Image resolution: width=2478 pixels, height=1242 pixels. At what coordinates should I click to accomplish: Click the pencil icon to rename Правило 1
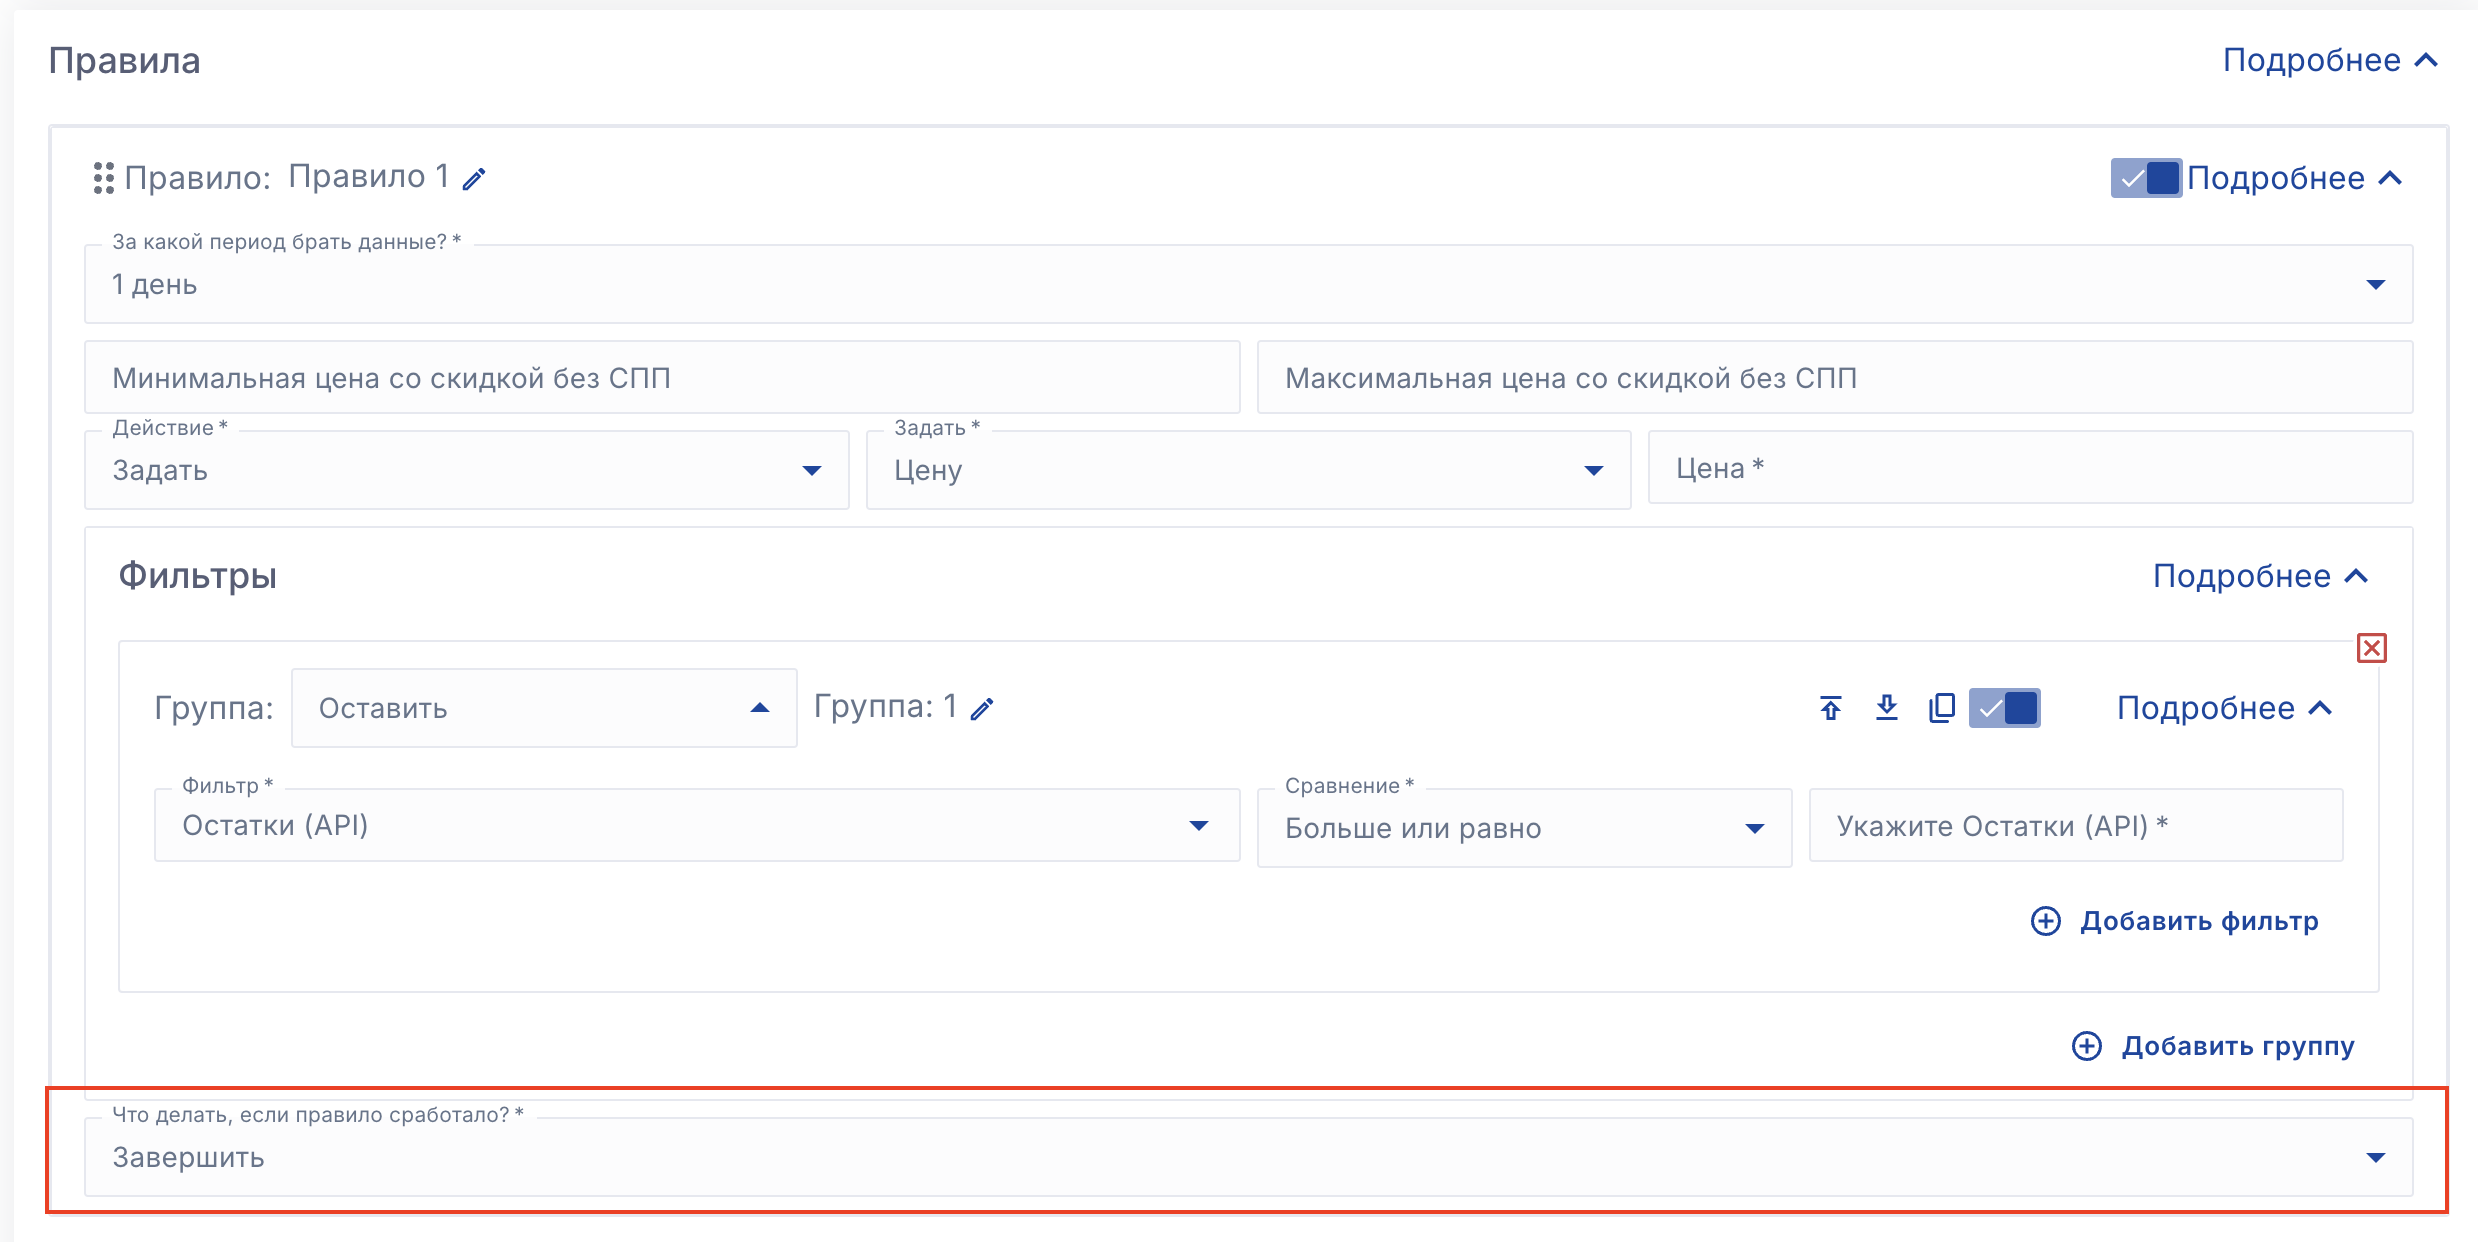click(474, 179)
